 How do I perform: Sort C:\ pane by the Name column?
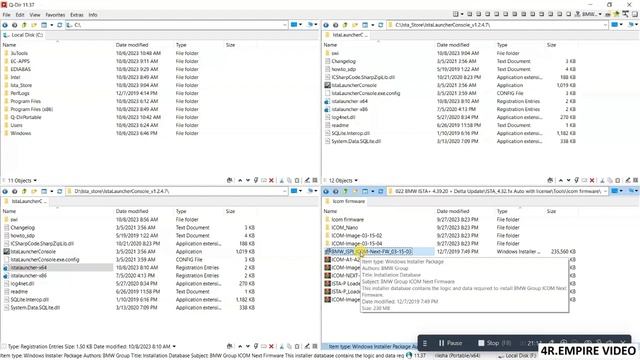[x=9, y=45]
